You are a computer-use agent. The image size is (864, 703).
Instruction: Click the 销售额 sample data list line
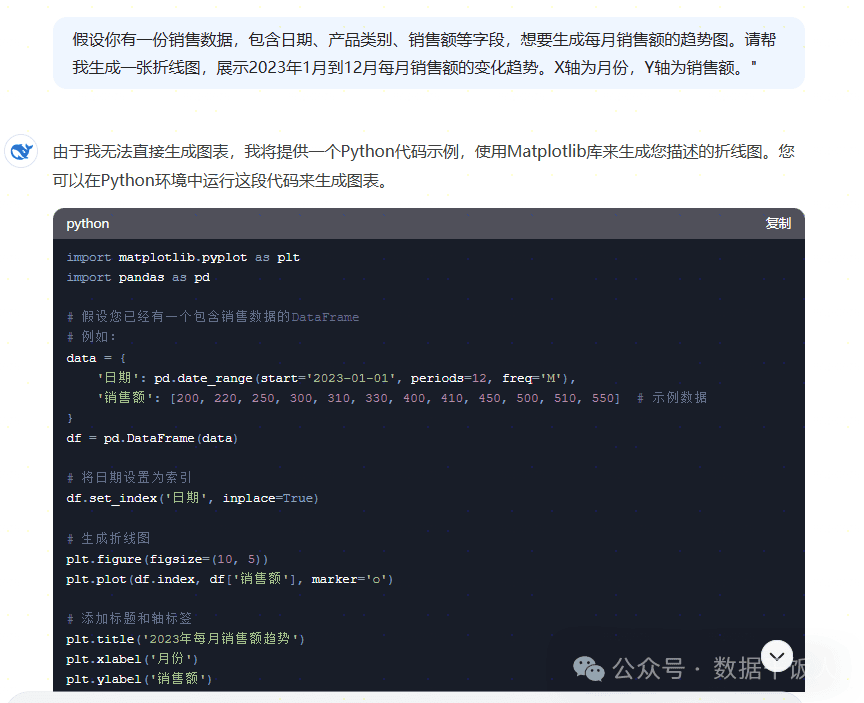pyautogui.click(x=402, y=398)
